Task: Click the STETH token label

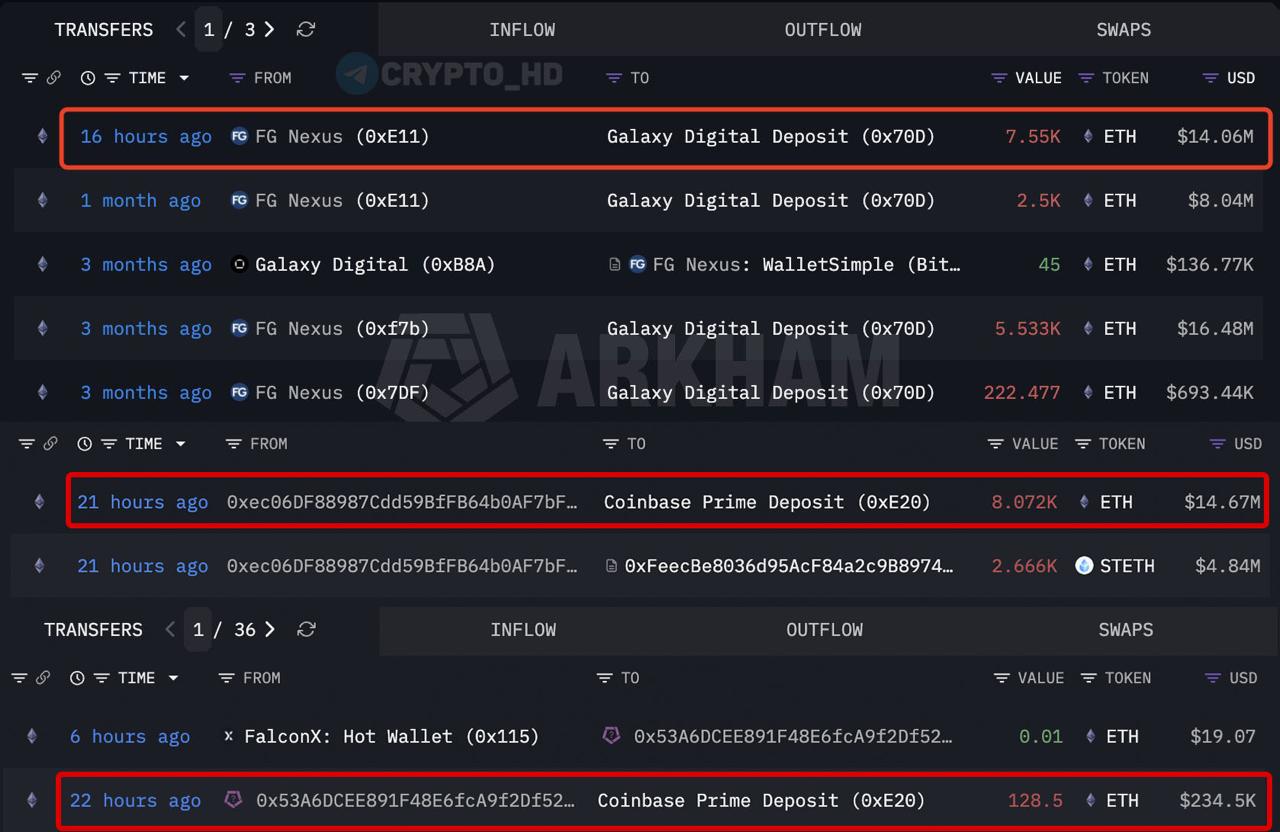Action: point(1127,566)
